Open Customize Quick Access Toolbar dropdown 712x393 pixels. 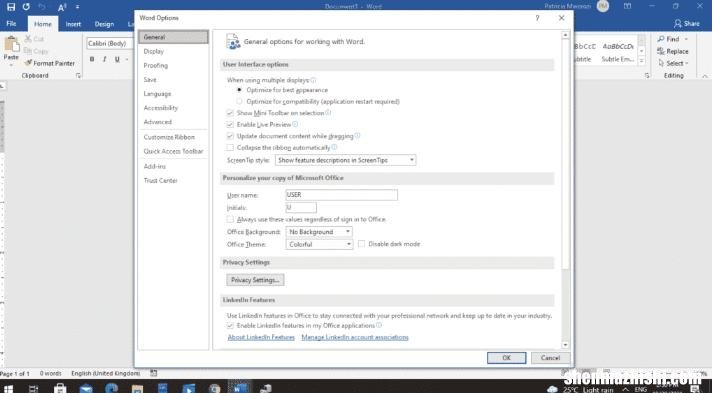(78, 7)
